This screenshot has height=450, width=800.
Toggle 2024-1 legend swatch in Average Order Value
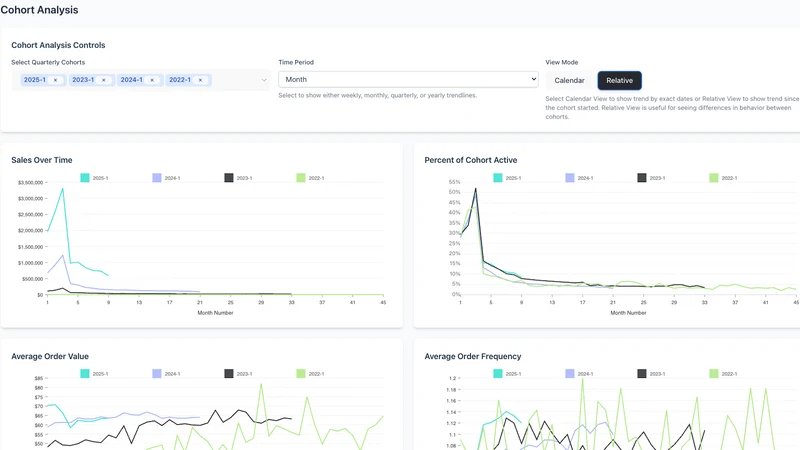point(157,373)
